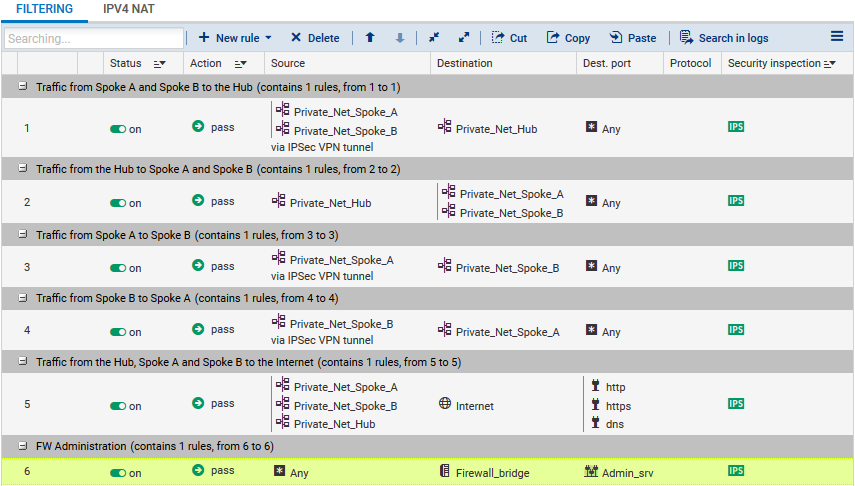Image resolution: width=855 pixels, height=486 pixels.
Task: Disable rule 6 using its status toggle
Action: coord(118,472)
